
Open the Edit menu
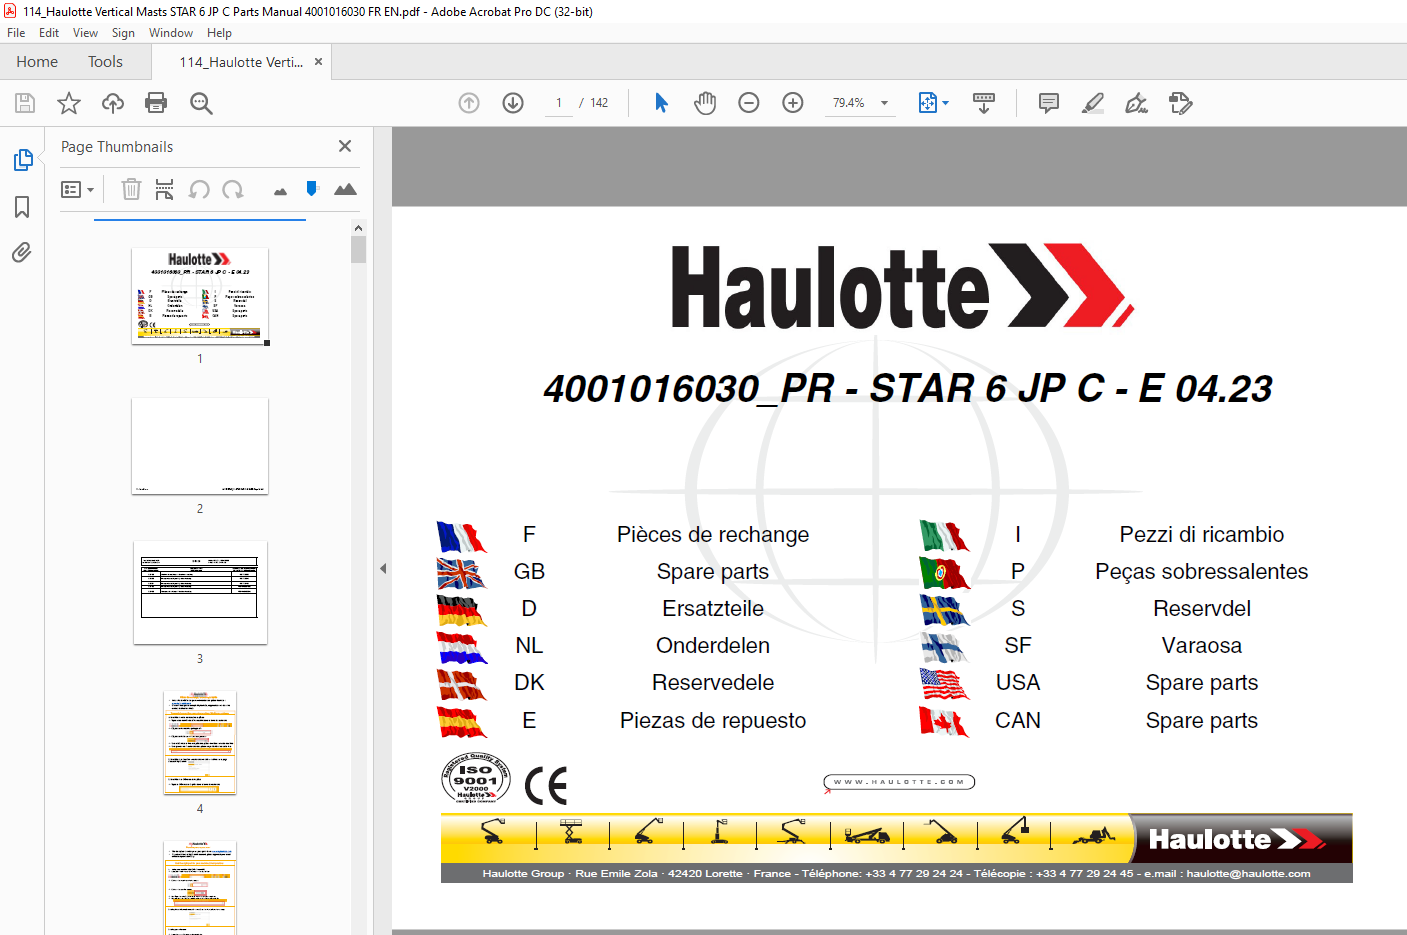(49, 33)
